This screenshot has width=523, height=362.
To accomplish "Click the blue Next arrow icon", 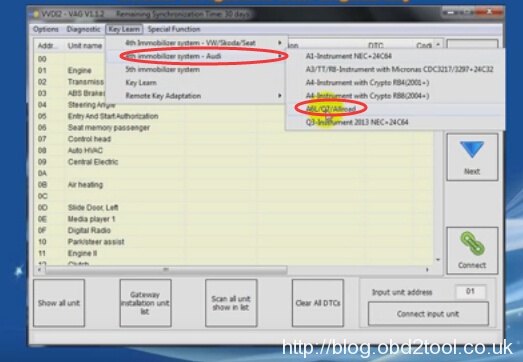I will tap(472, 149).
